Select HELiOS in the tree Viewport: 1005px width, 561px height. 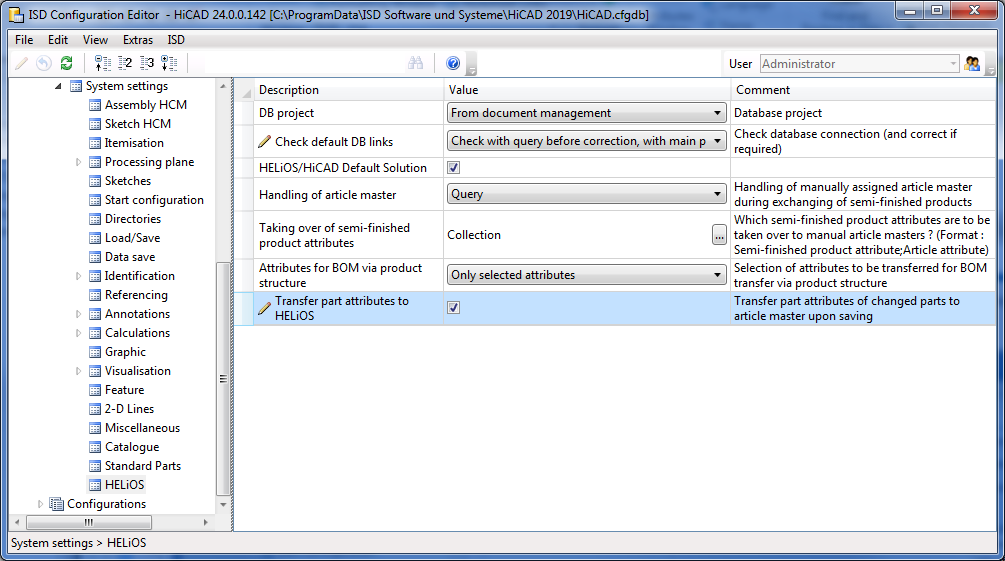(124, 485)
